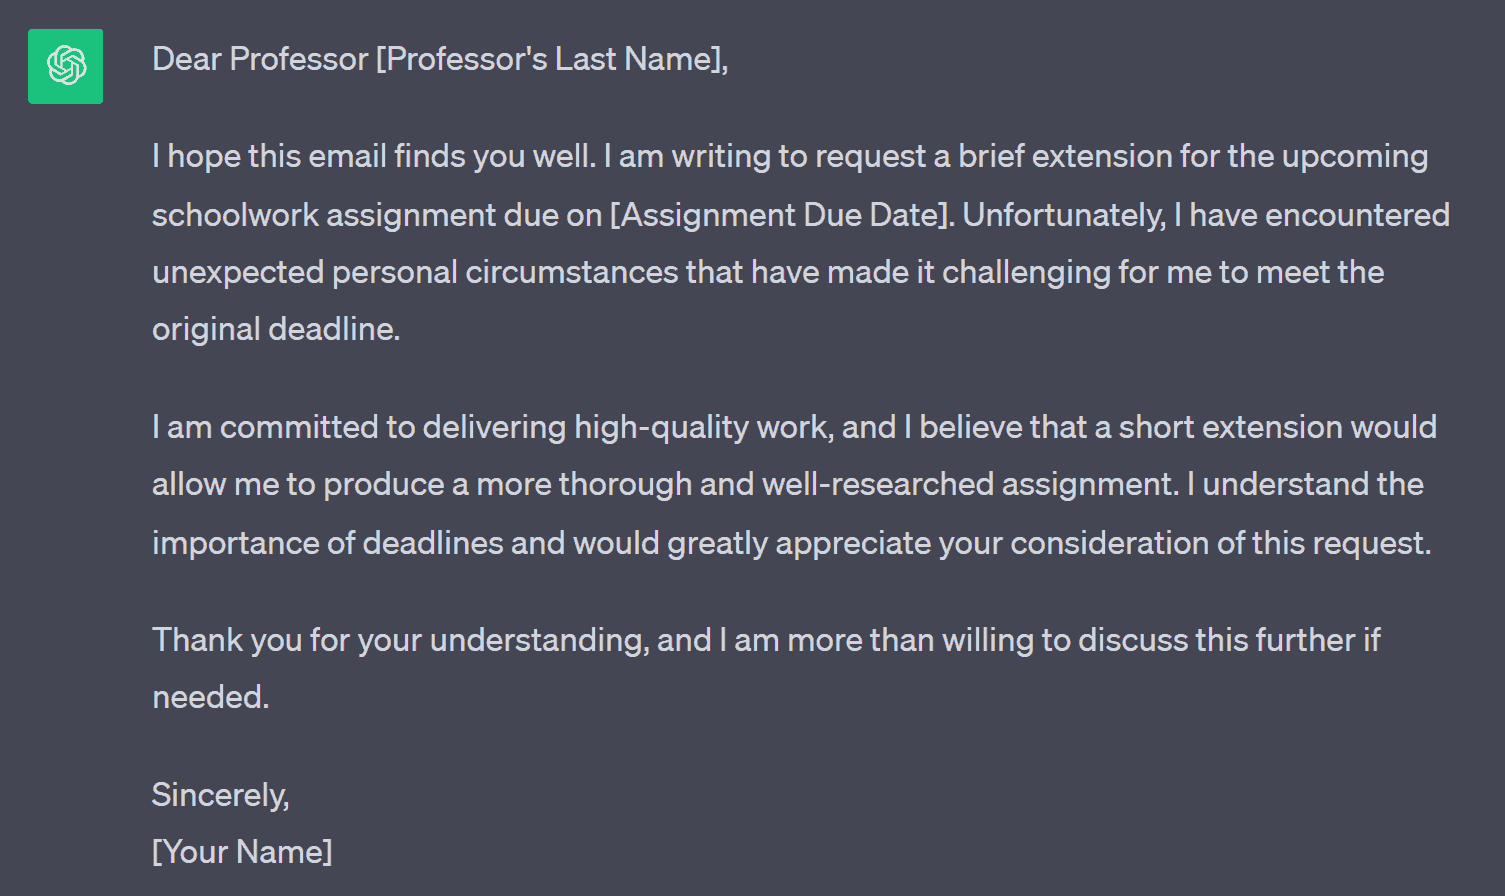Click the word "Sincerely," closing line
This screenshot has height=896, width=1505.
(x=221, y=795)
